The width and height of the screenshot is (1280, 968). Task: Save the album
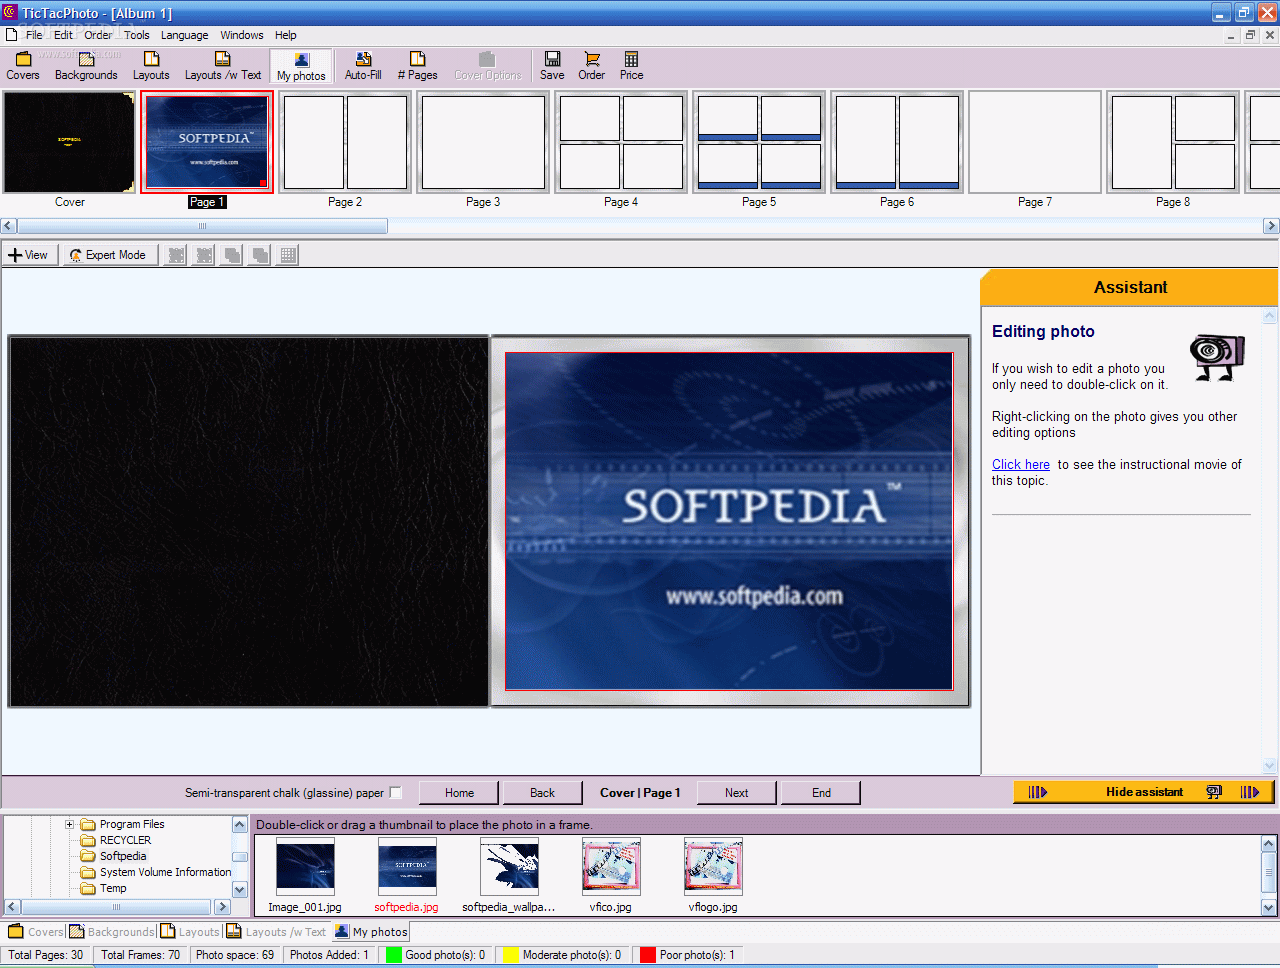pyautogui.click(x=552, y=66)
